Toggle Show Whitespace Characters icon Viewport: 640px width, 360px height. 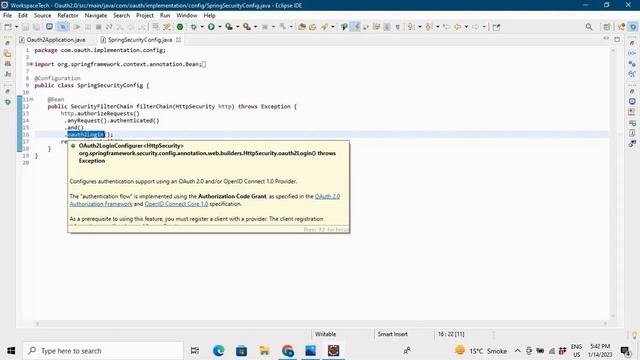click(398, 27)
